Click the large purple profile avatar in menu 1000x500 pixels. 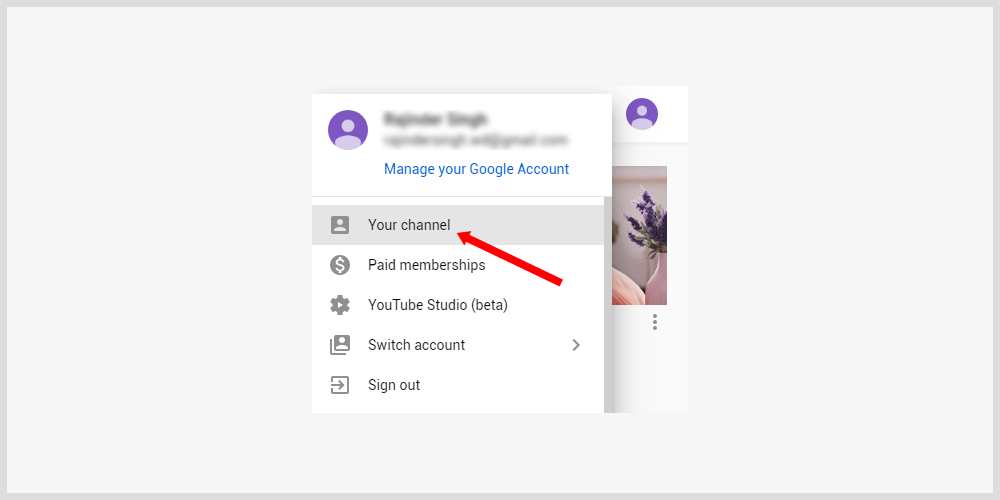348,130
